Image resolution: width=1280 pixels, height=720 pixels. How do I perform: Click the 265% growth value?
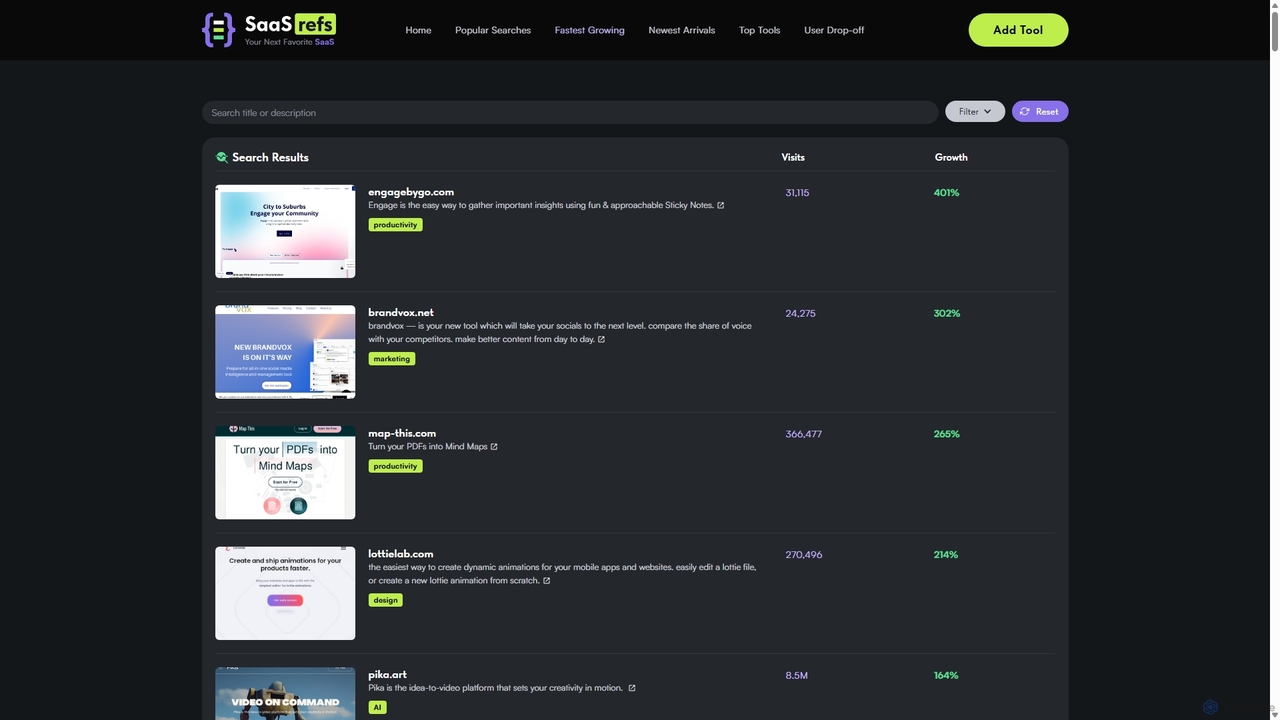946,434
